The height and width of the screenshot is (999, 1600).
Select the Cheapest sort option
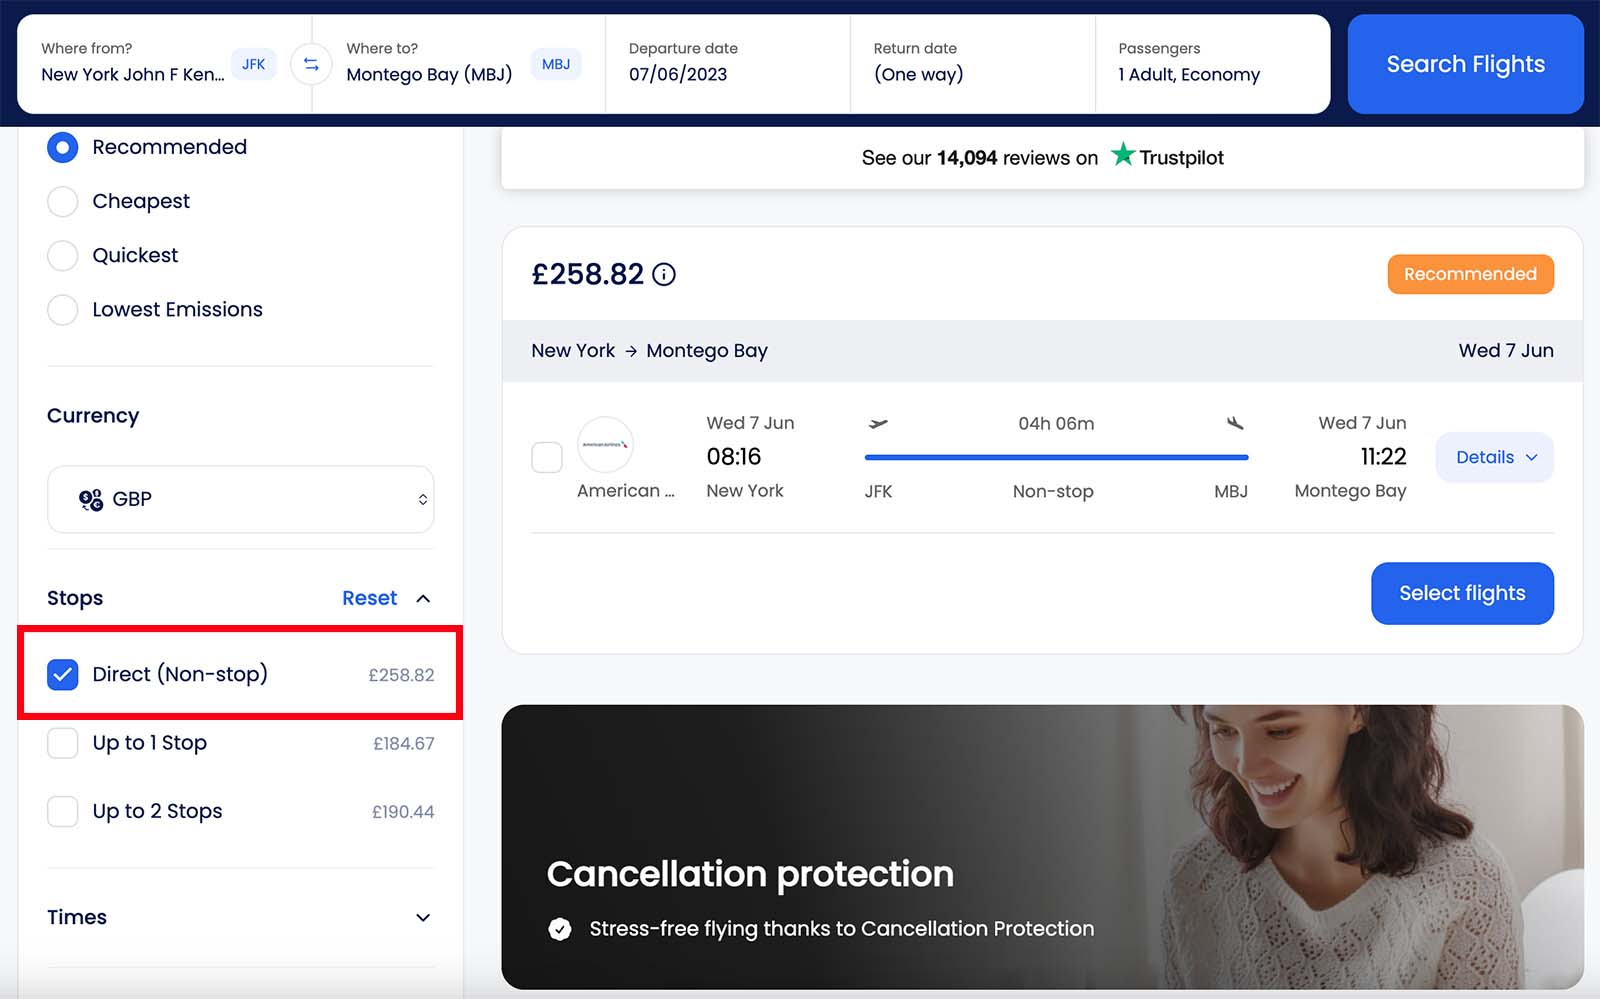tap(63, 201)
